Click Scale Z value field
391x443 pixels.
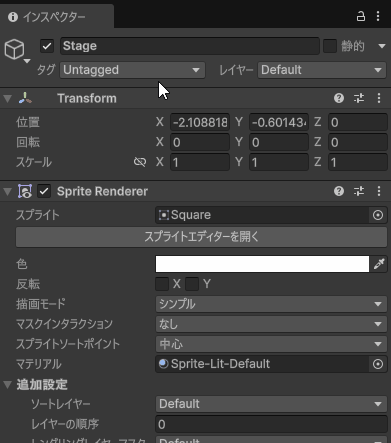click(358, 162)
